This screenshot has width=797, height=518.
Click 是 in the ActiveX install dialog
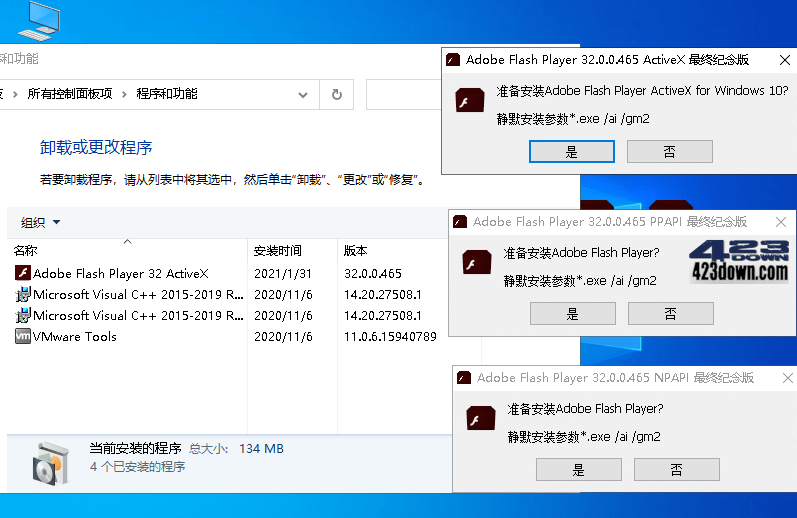[x=571, y=152]
